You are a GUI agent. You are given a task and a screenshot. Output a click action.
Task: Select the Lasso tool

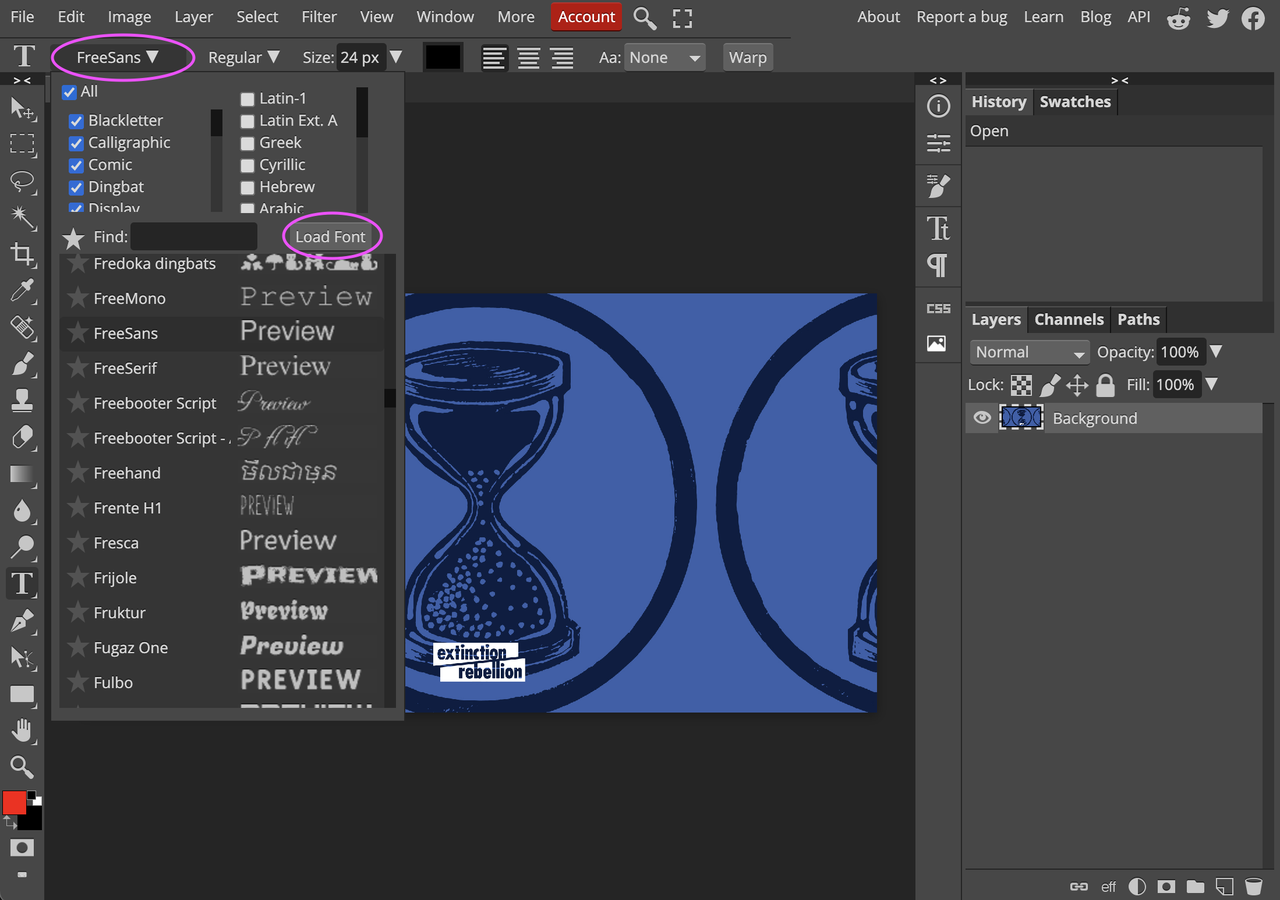pyautogui.click(x=22, y=181)
